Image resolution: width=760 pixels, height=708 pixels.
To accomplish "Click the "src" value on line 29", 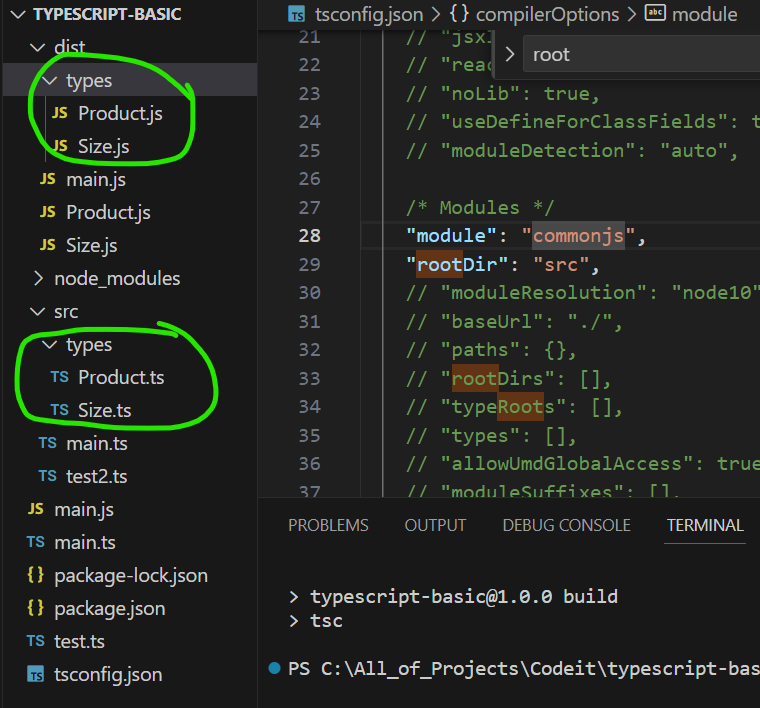I will (x=561, y=265).
